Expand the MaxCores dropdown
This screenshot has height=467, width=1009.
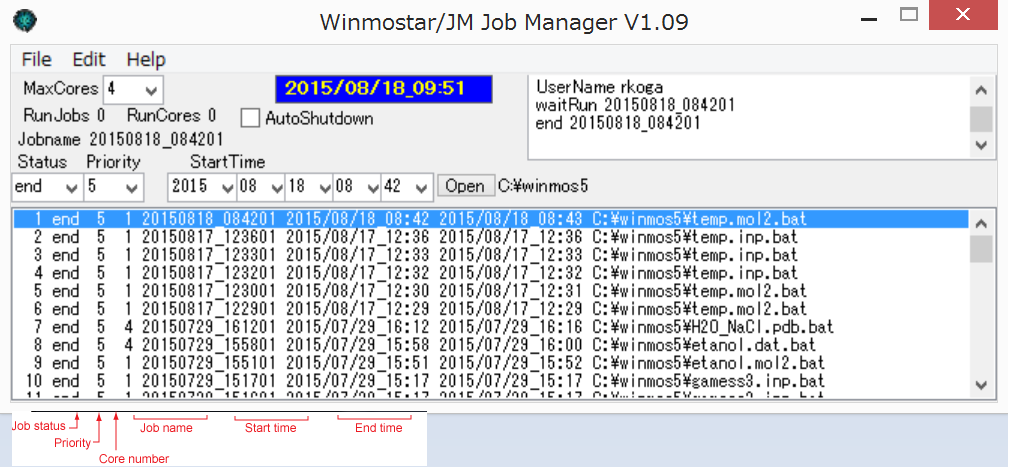point(151,90)
